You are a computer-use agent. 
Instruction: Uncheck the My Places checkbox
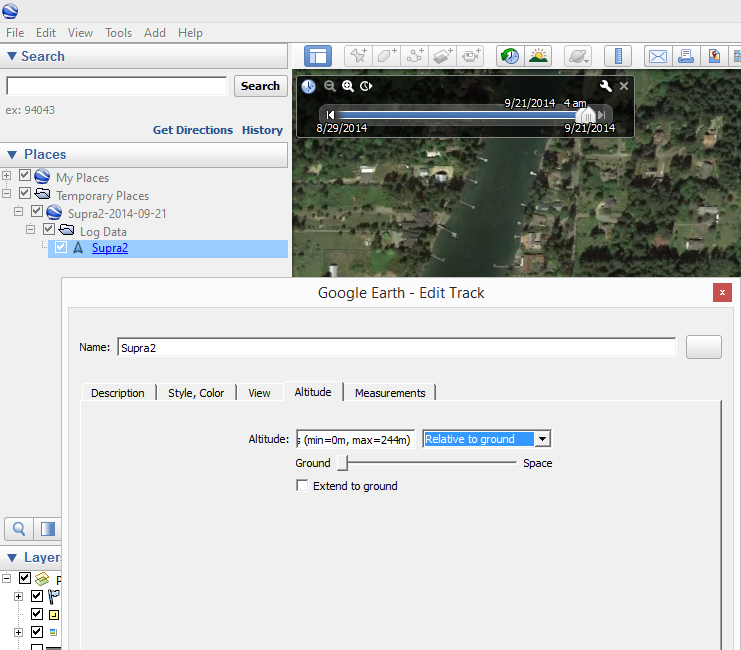pos(25,175)
